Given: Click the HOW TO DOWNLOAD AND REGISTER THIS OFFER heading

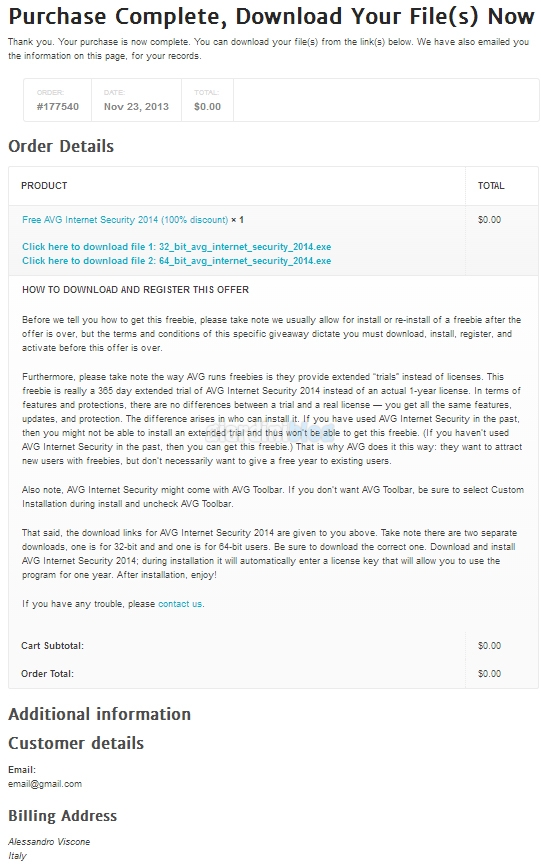Looking at the screenshot, I should (135, 290).
